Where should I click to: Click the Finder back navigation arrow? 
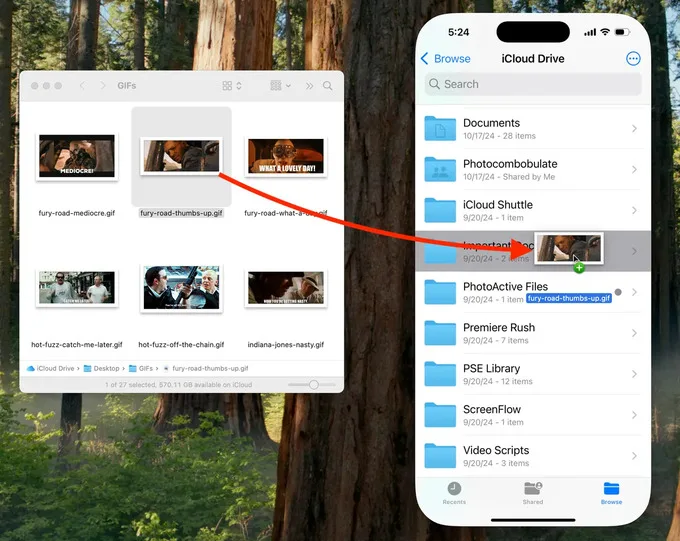coord(82,86)
